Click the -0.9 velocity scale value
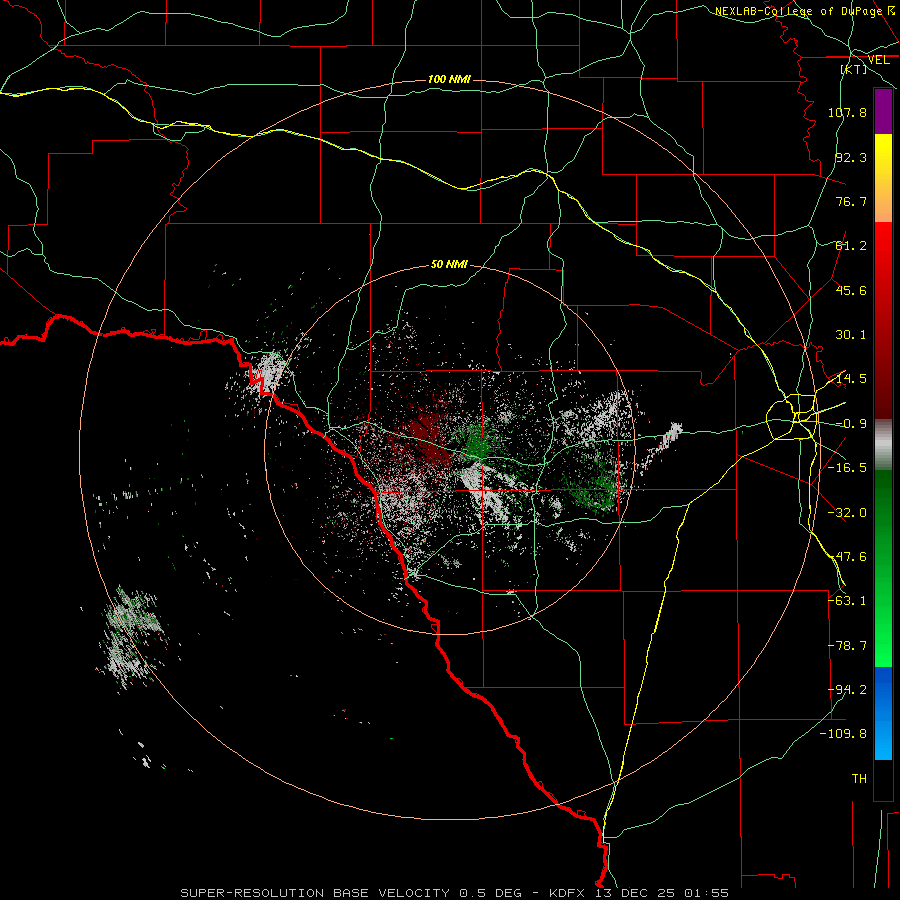Viewport: 900px width, 900px height. point(851,424)
